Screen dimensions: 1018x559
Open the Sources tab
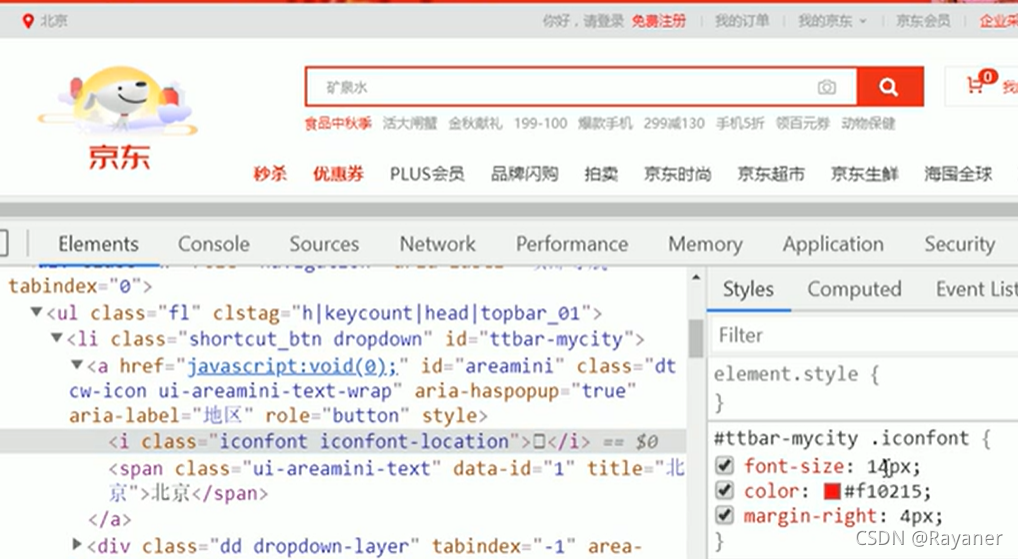click(x=324, y=244)
